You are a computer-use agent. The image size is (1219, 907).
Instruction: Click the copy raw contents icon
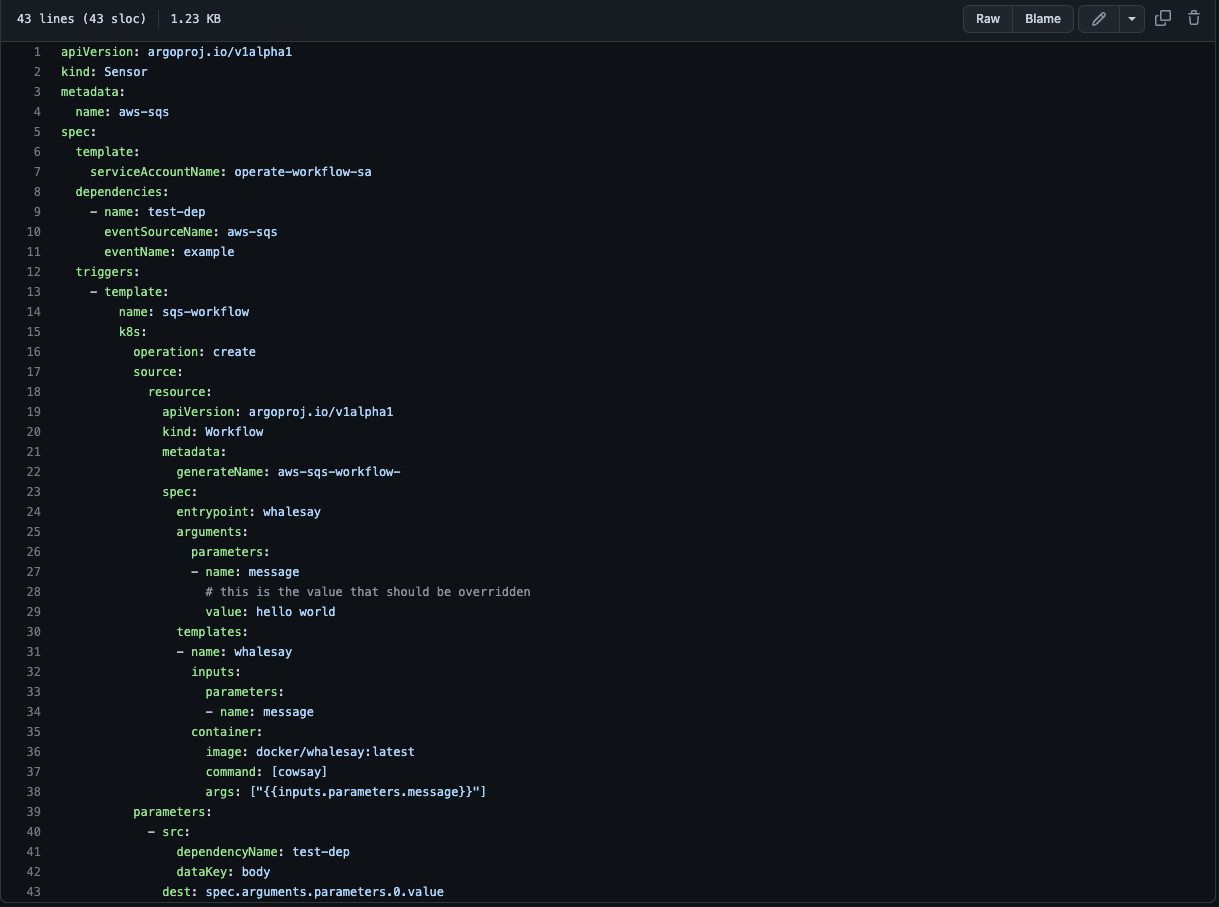1163,19
